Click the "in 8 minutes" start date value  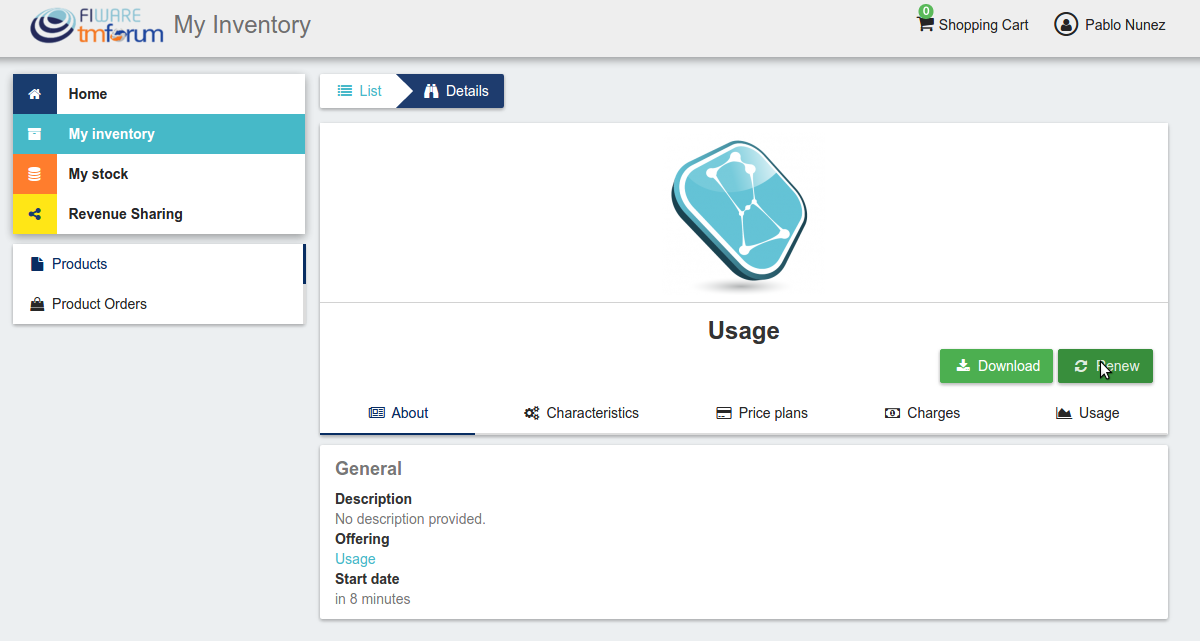pyautogui.click(x=372, y=599)
